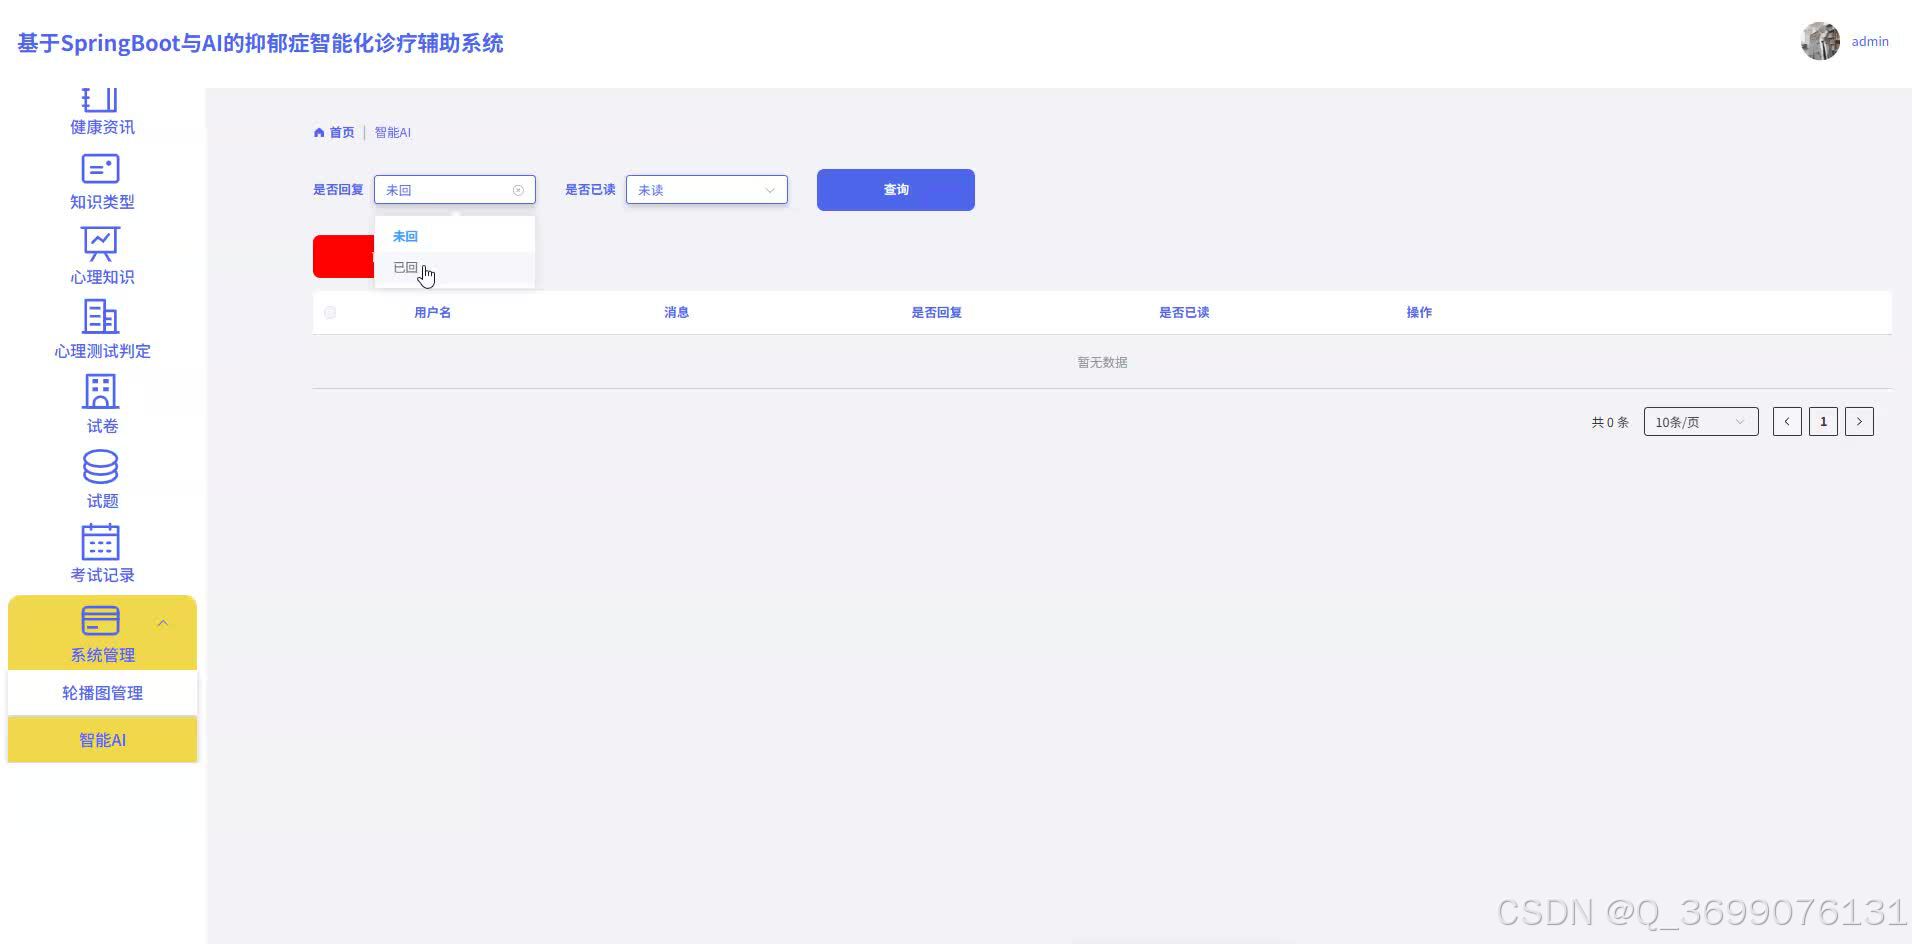Choose 已回 option in dropdown list
This screenshot has width=1912, height=944.
click(x=455, y=268)
